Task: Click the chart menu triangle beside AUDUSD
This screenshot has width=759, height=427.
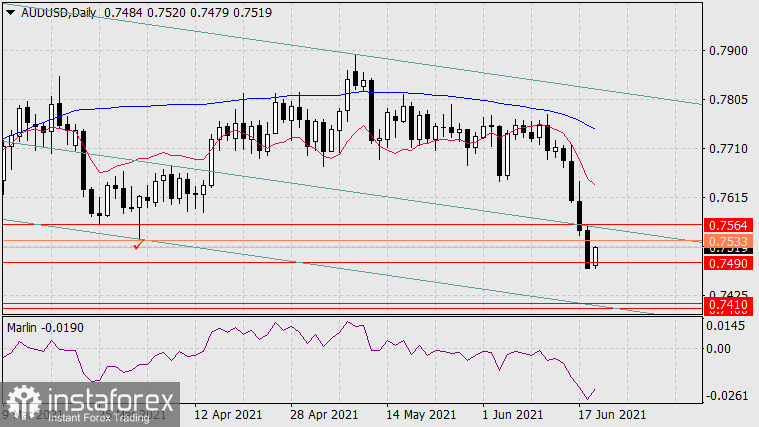Action: [x=10, y=13]
